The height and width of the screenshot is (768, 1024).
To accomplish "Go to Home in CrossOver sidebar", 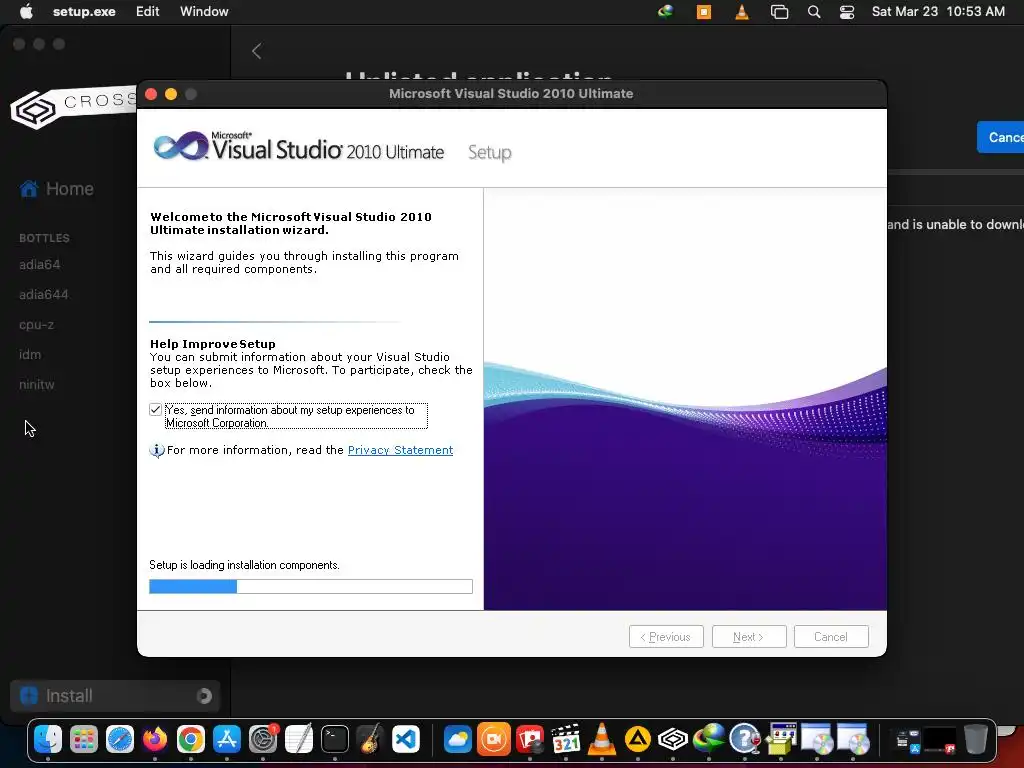I will coord(57,189).
